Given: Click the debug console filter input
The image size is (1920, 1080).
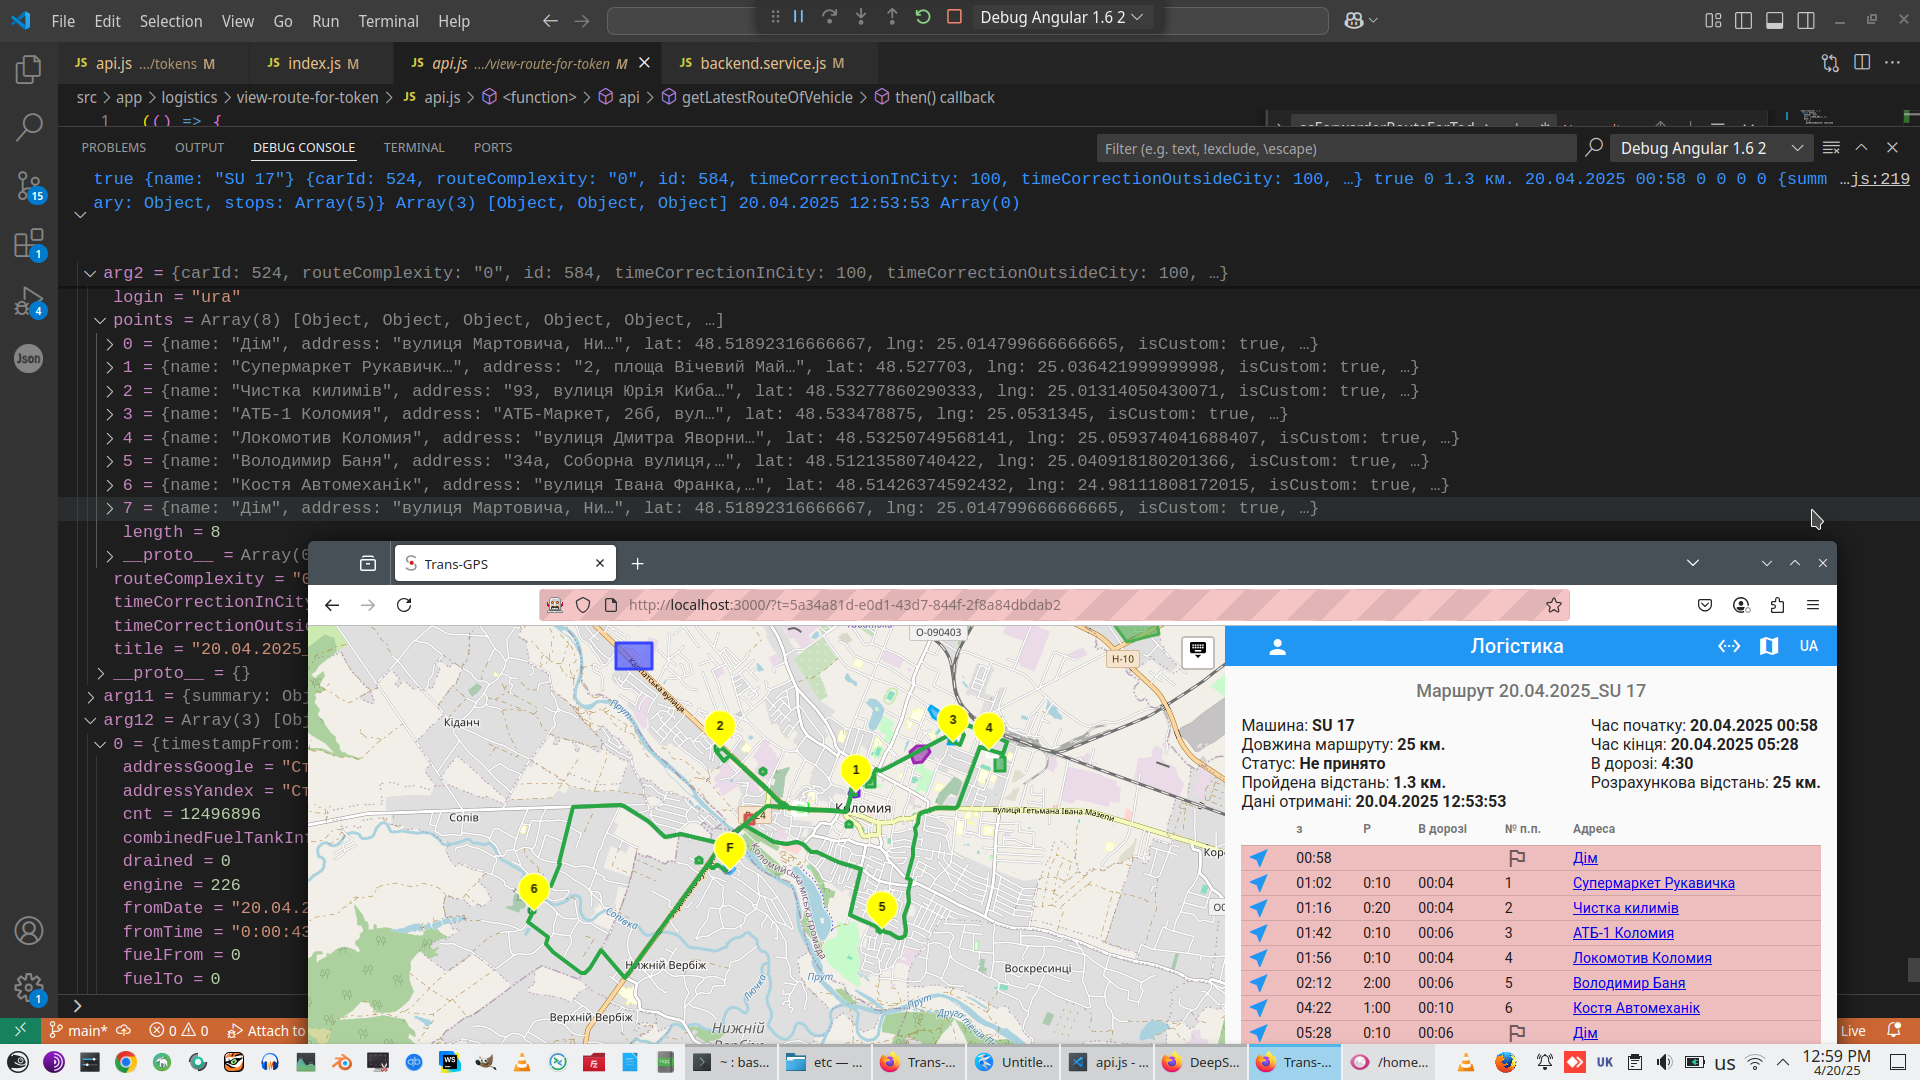Looking at the screenshot, I should click(x=1335, y=148).
